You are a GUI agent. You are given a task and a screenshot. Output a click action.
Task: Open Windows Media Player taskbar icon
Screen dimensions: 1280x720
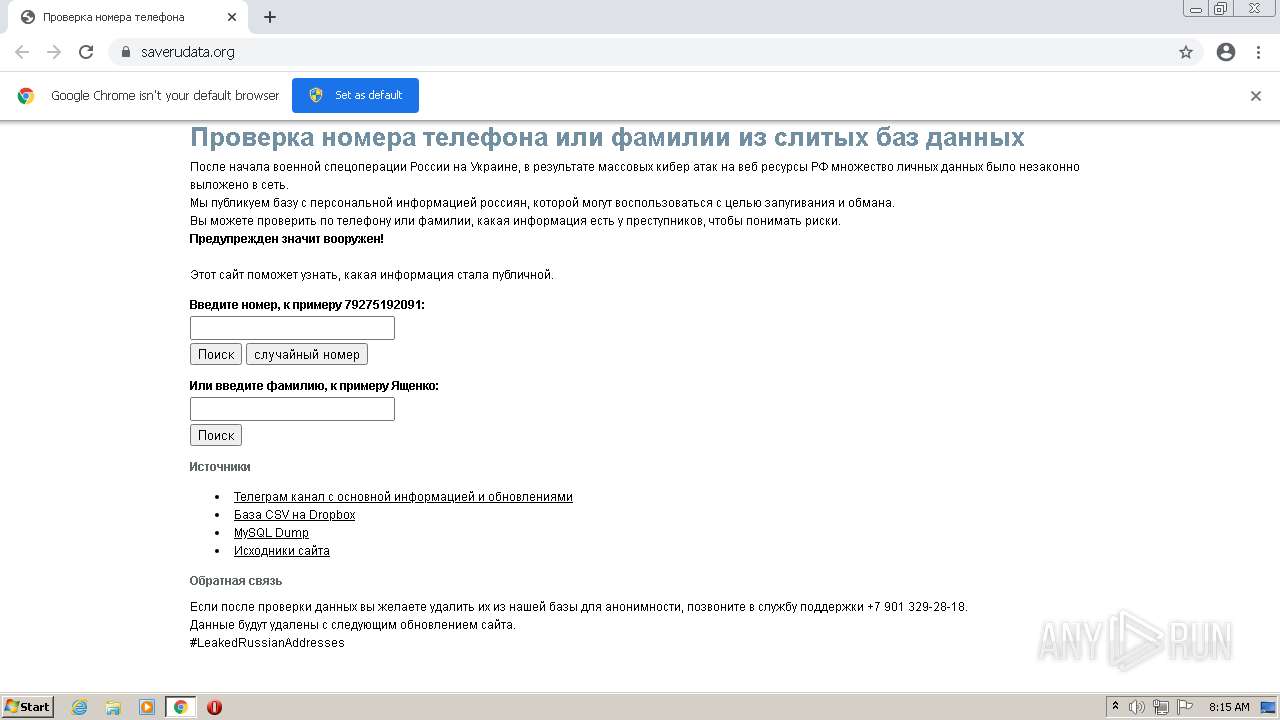tap(147, 707)
